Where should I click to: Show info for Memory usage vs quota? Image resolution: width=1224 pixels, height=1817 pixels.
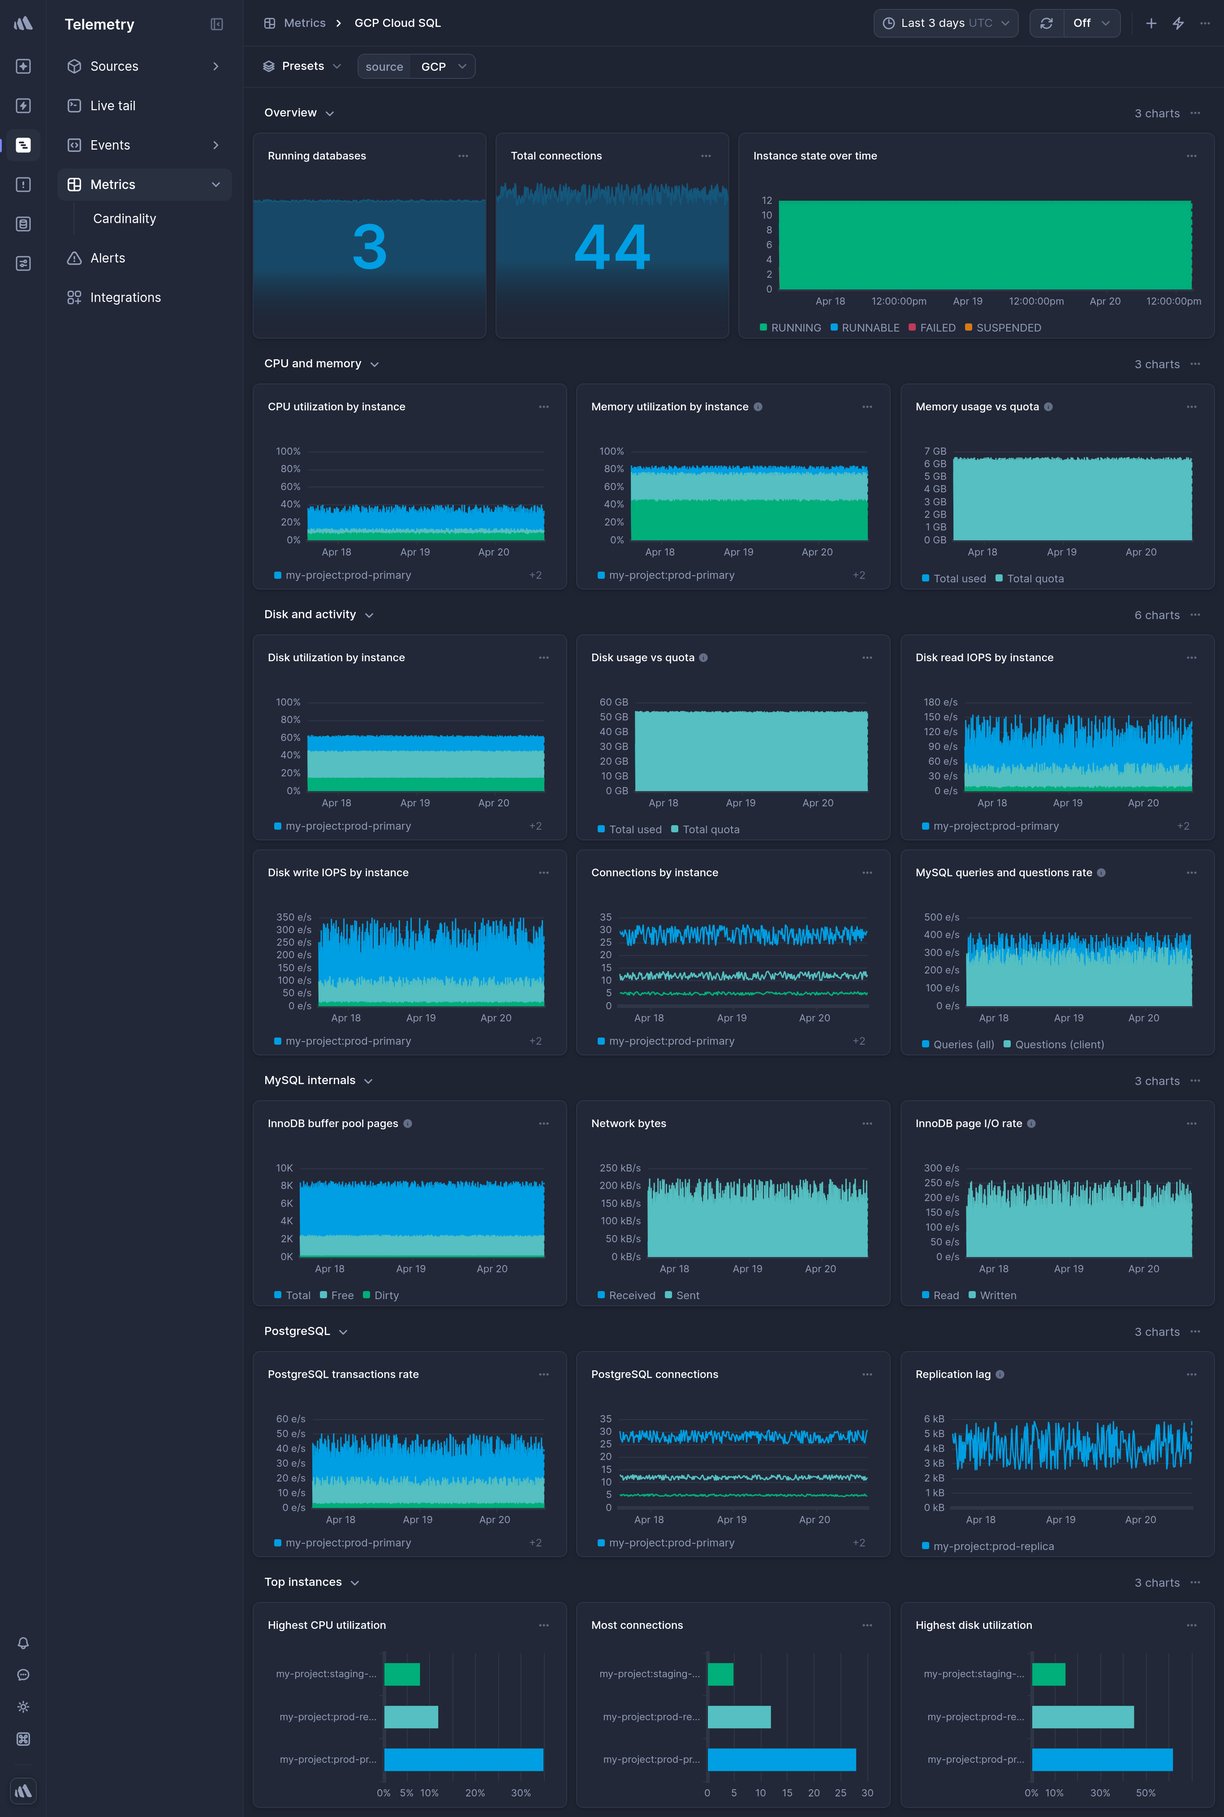1048,407
